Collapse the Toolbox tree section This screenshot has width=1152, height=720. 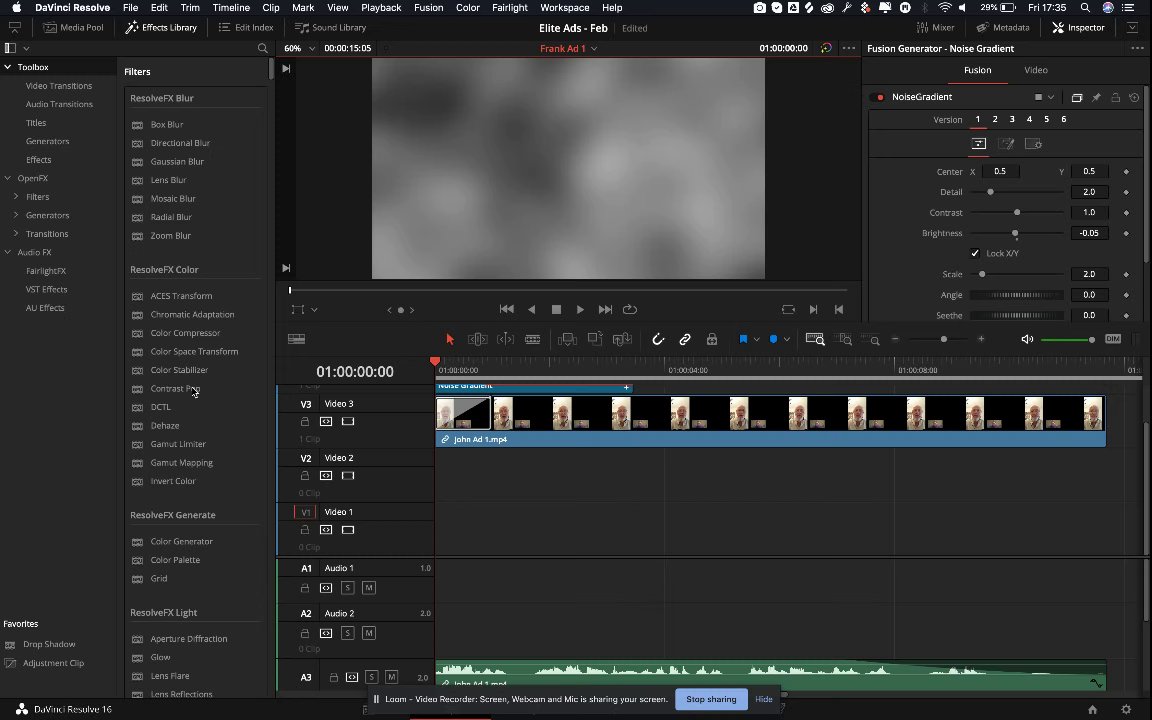point(7,67)
